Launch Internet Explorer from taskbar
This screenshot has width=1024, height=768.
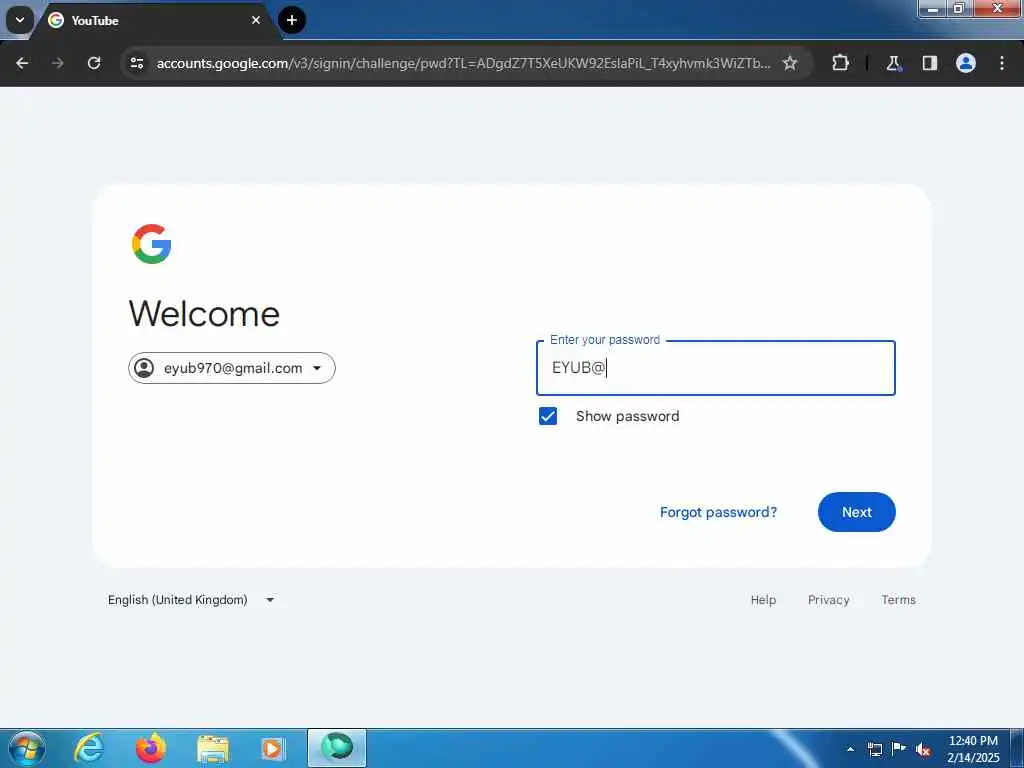[89, 748]
